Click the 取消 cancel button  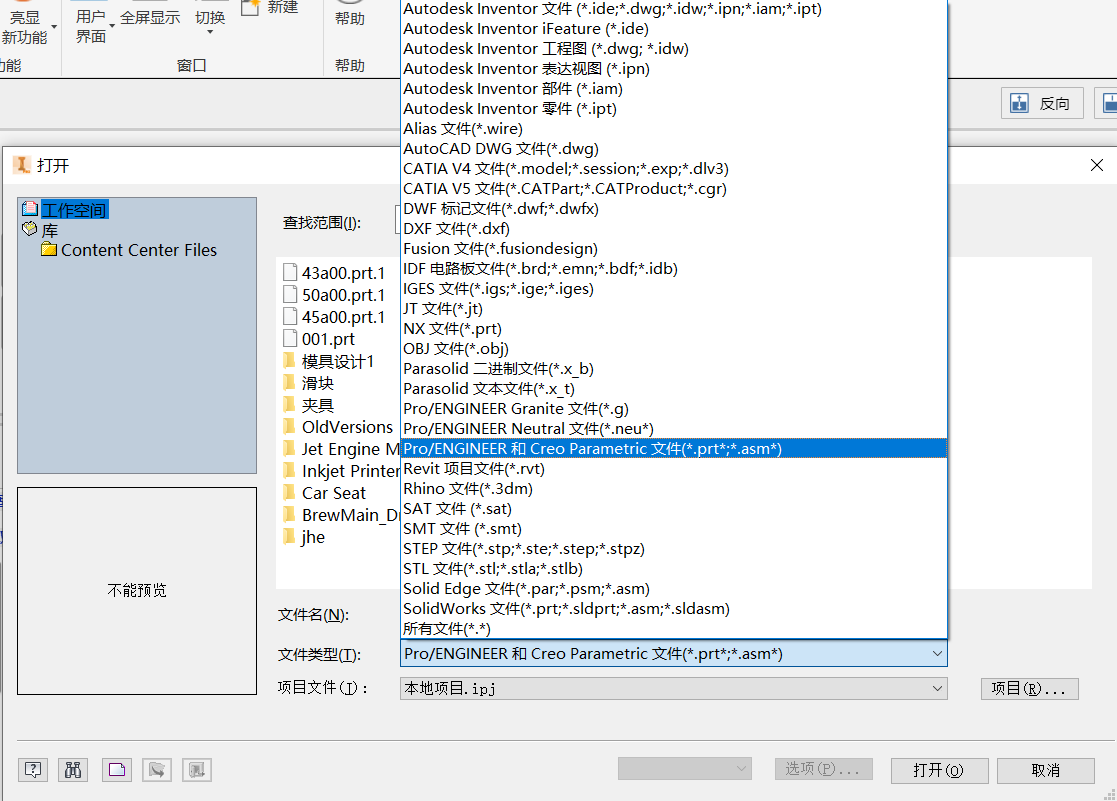(x=1046, y=770)
